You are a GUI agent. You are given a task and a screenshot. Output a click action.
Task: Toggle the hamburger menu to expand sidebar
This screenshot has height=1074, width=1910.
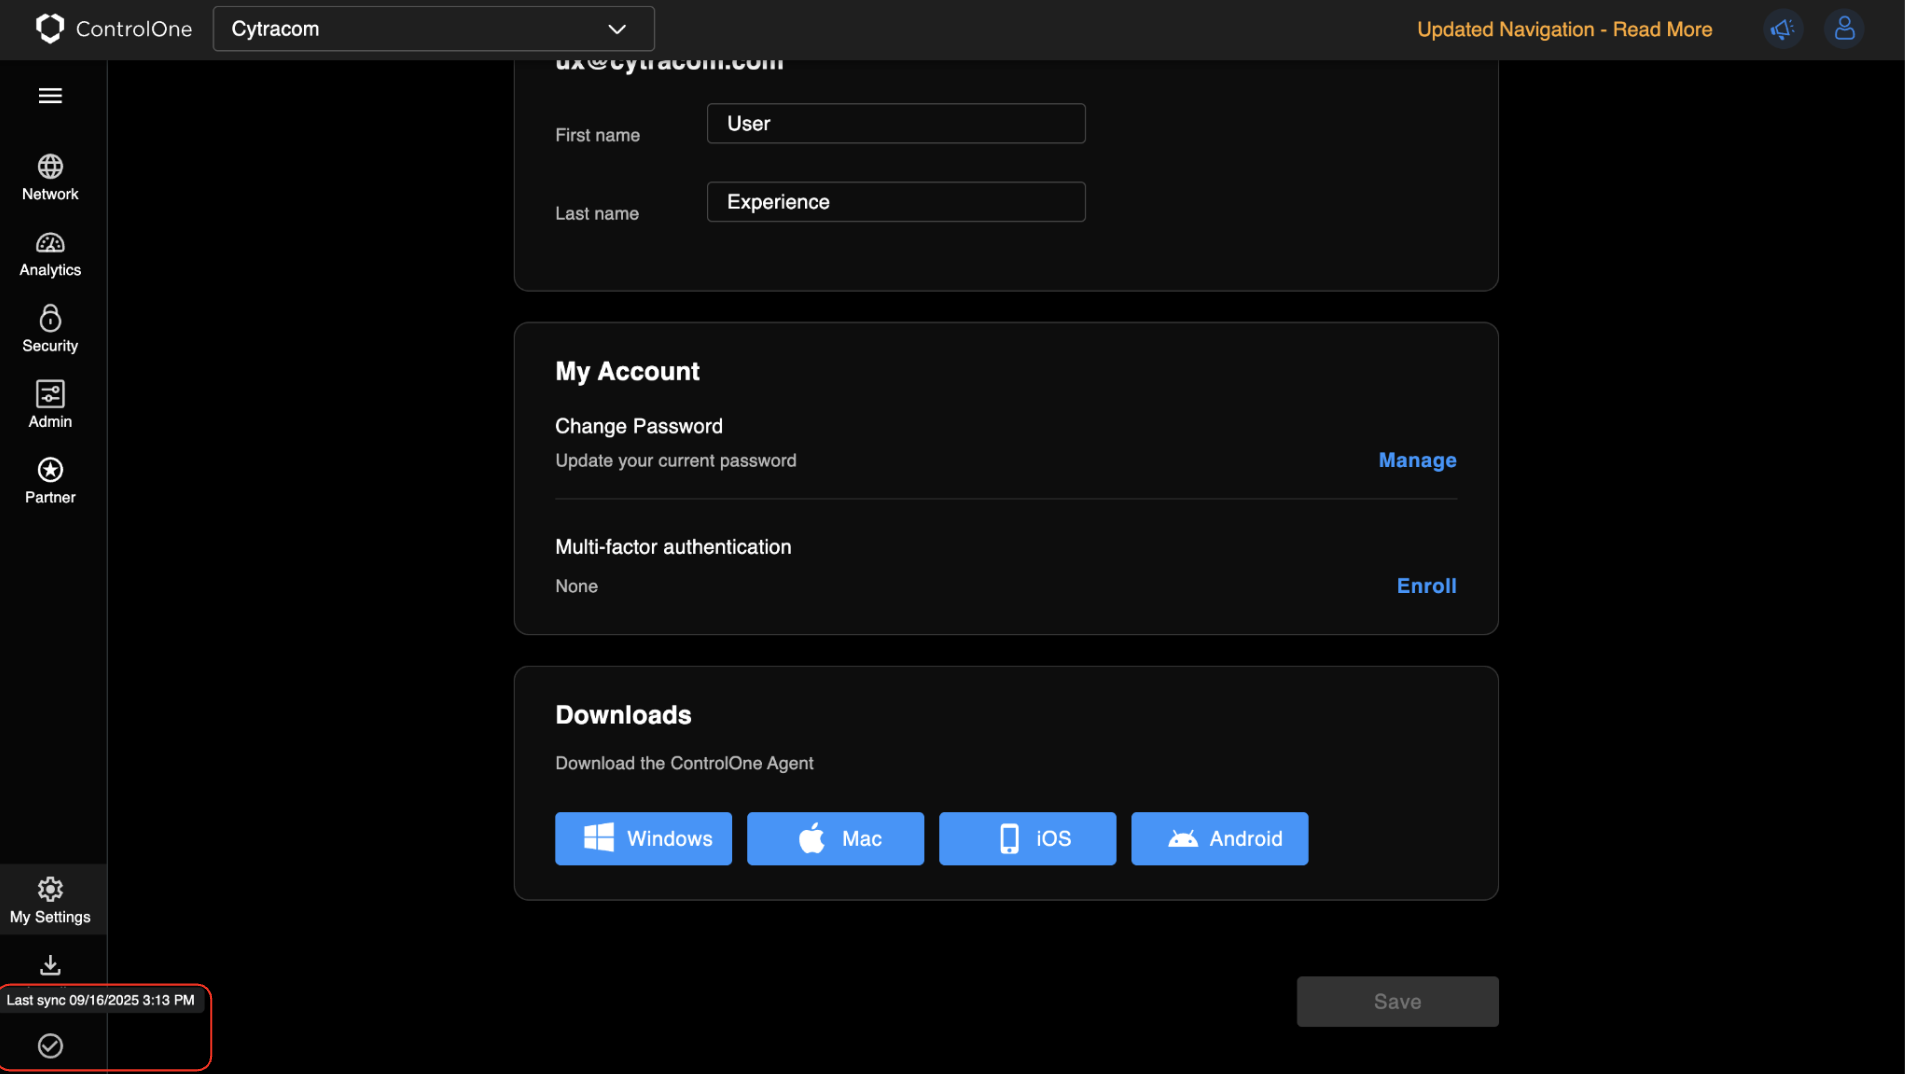(x=50, y=96)
